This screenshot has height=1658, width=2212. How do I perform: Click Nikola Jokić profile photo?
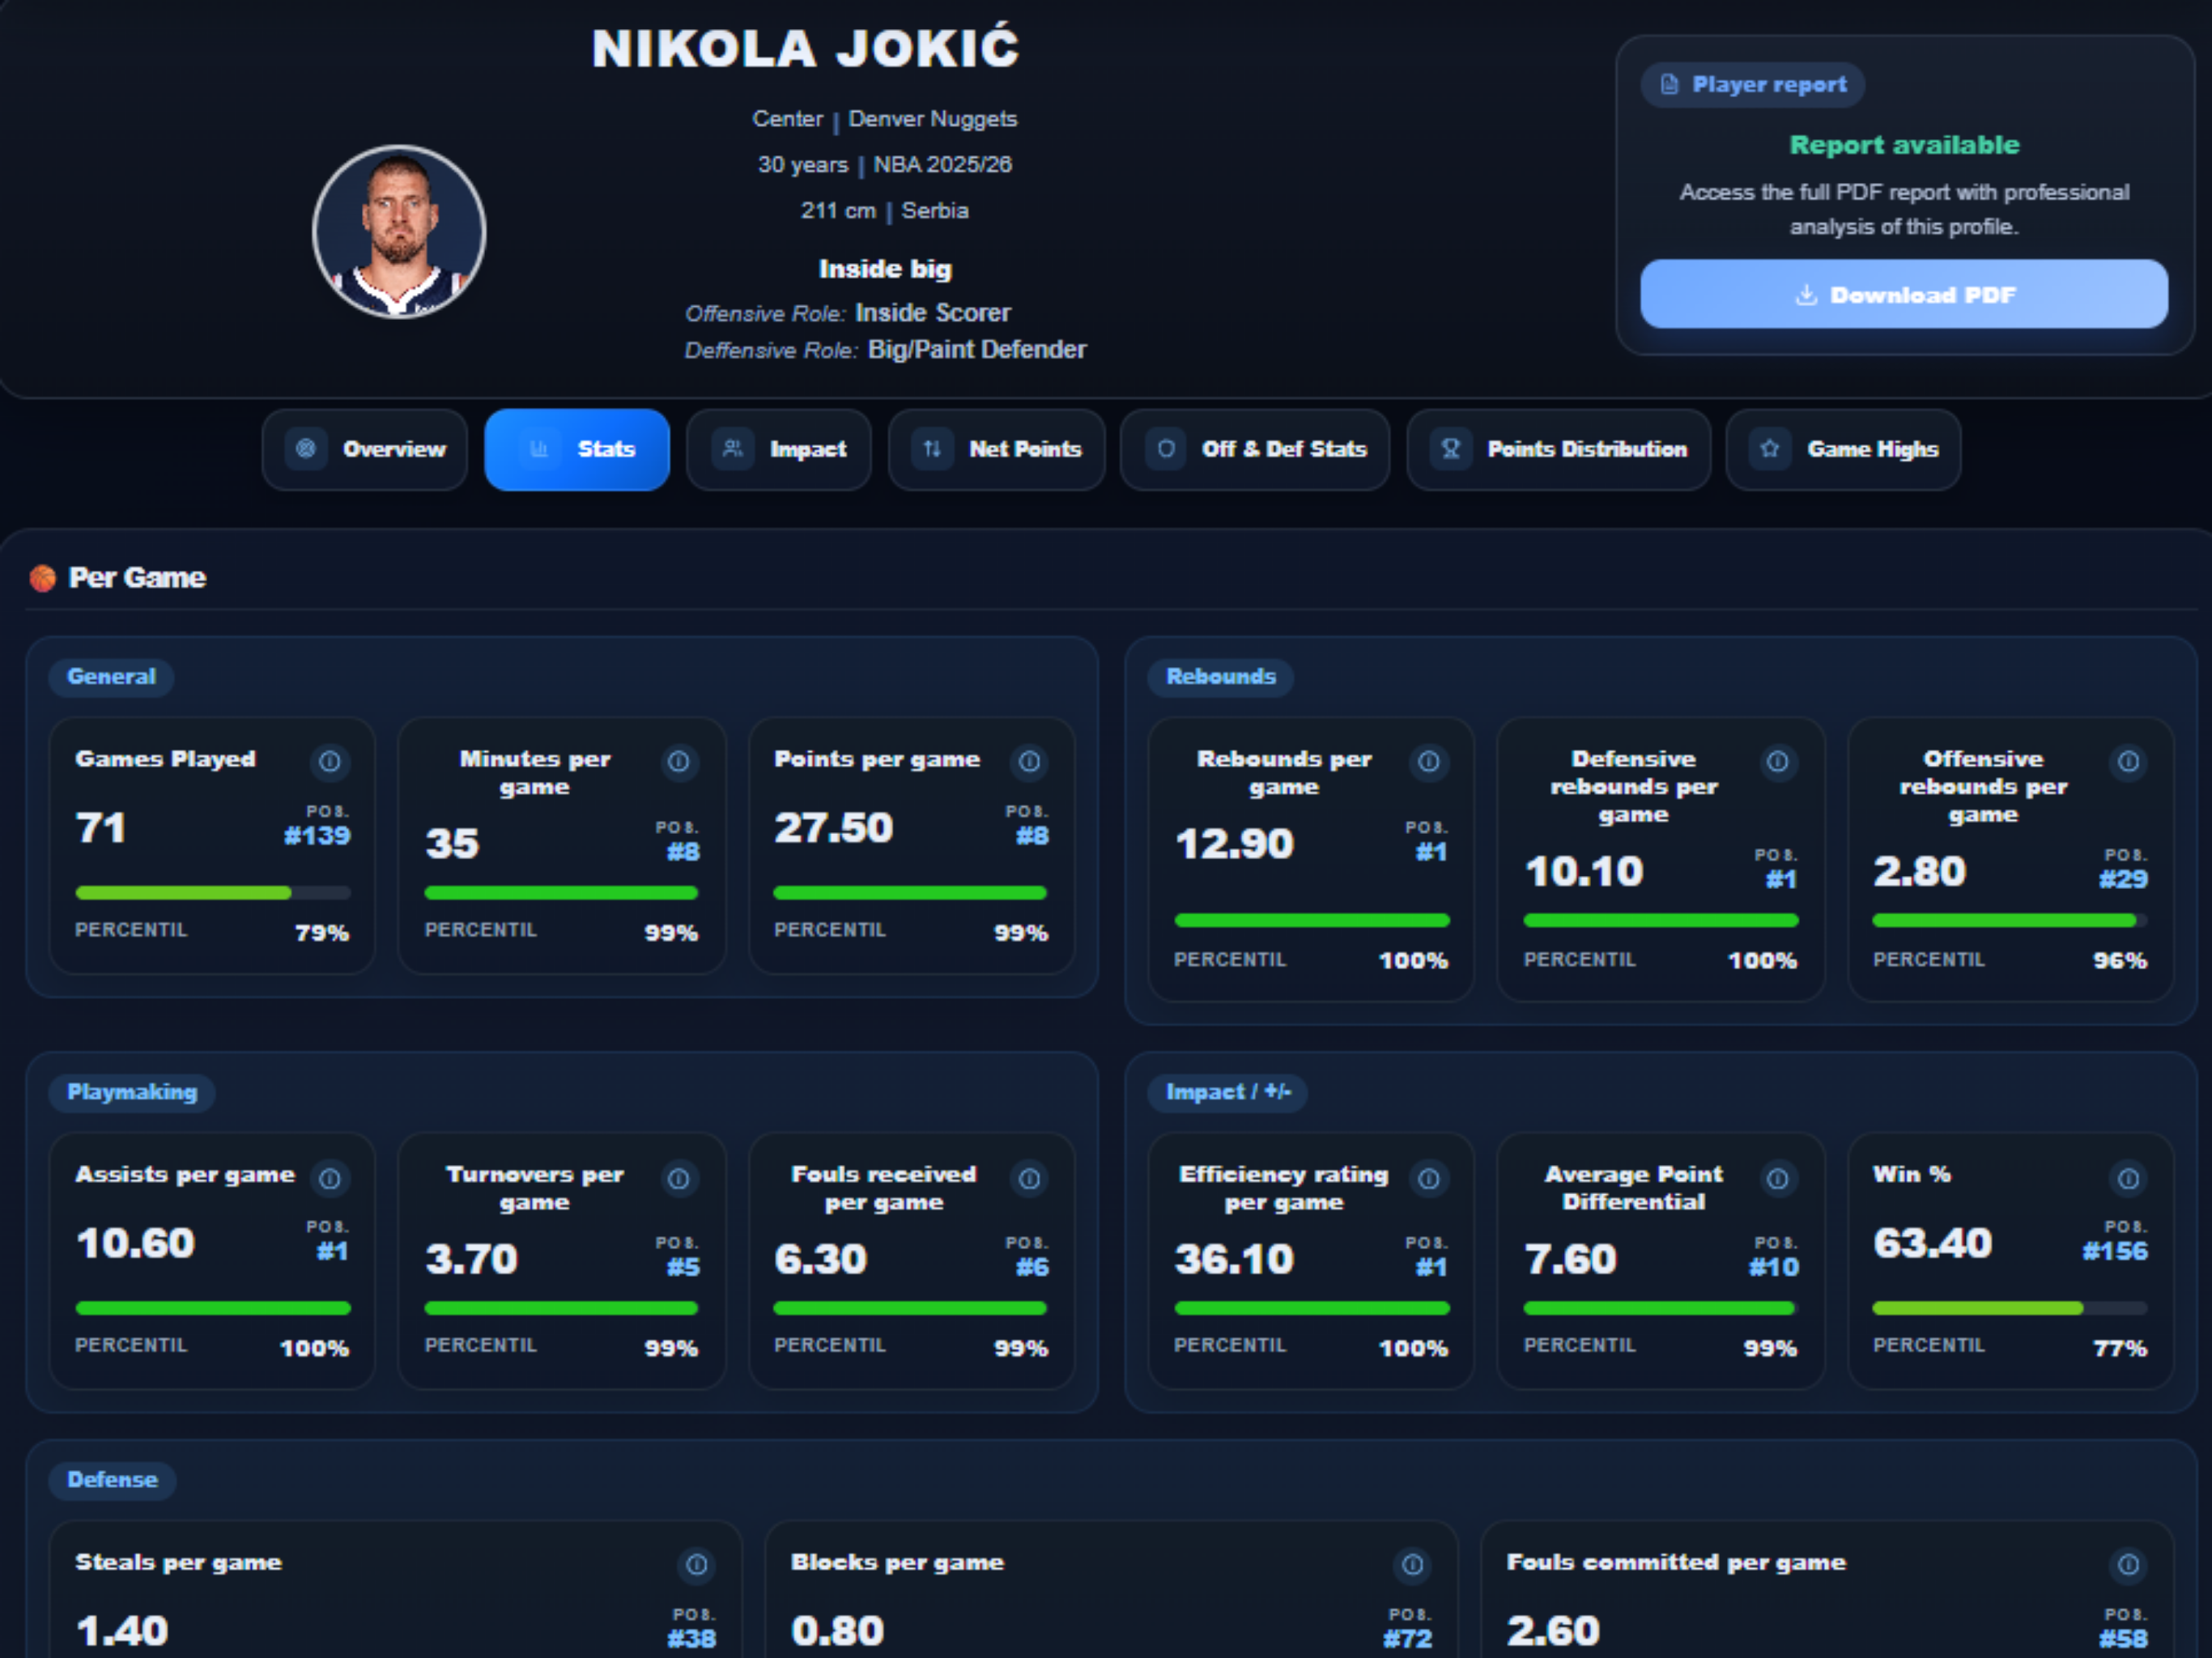pyautogui.click(x=399, y=232)
